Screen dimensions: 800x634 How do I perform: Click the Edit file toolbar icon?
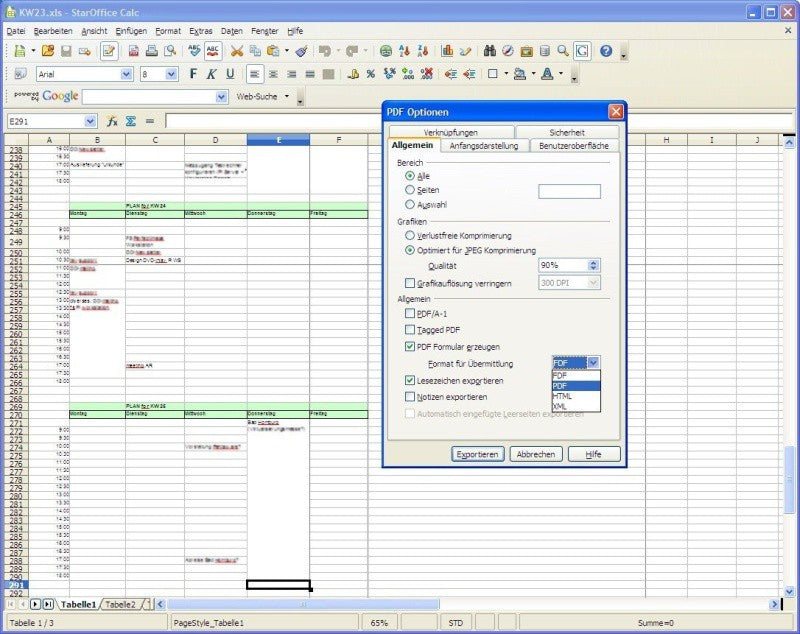coord(109,51)
